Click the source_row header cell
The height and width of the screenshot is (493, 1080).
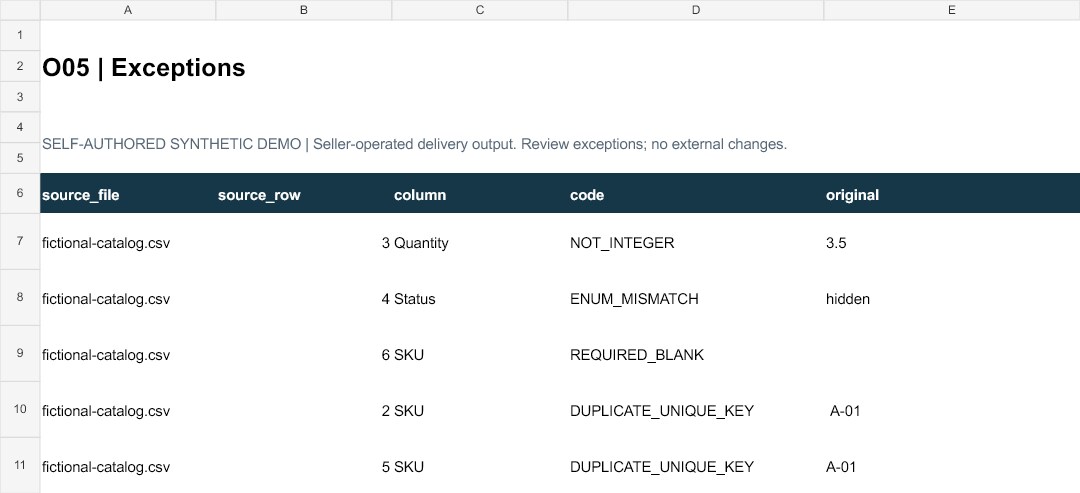(x=304, y=193)
